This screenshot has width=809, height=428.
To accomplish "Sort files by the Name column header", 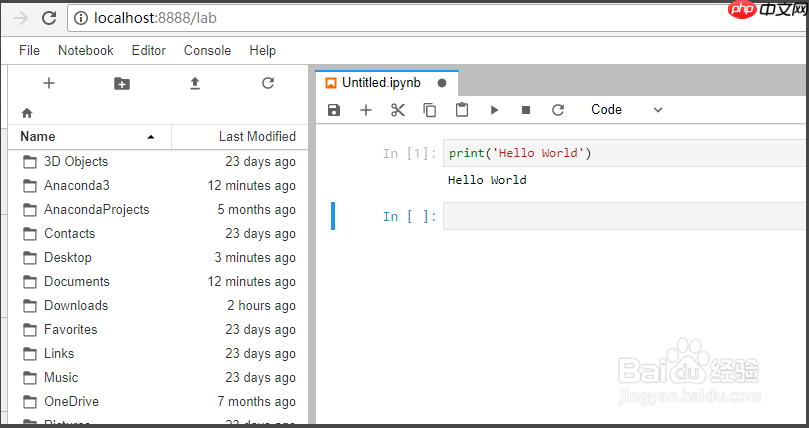I will [38, 137].
